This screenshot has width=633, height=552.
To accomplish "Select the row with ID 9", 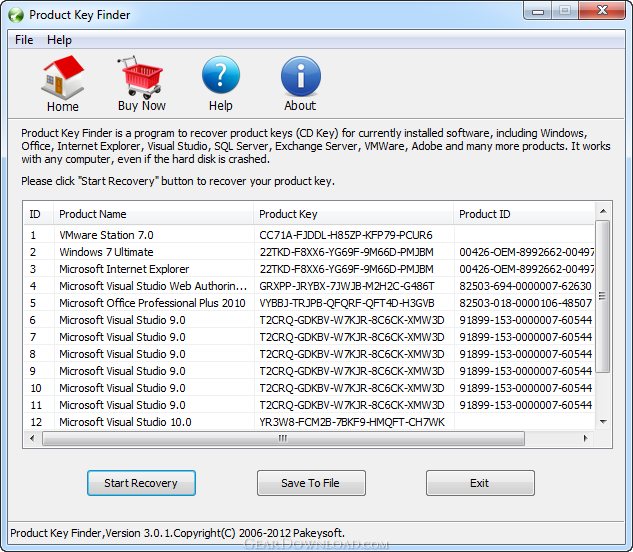I will (309, 371).
